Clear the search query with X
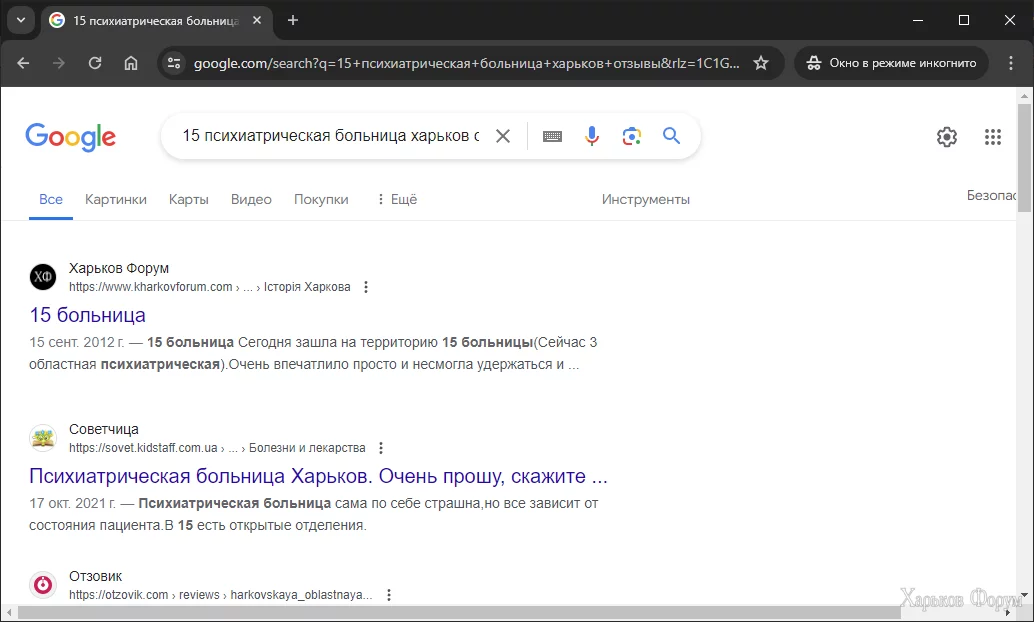Image resolution: width=1034 pixels, height=622 pixels. pos(502,136)
